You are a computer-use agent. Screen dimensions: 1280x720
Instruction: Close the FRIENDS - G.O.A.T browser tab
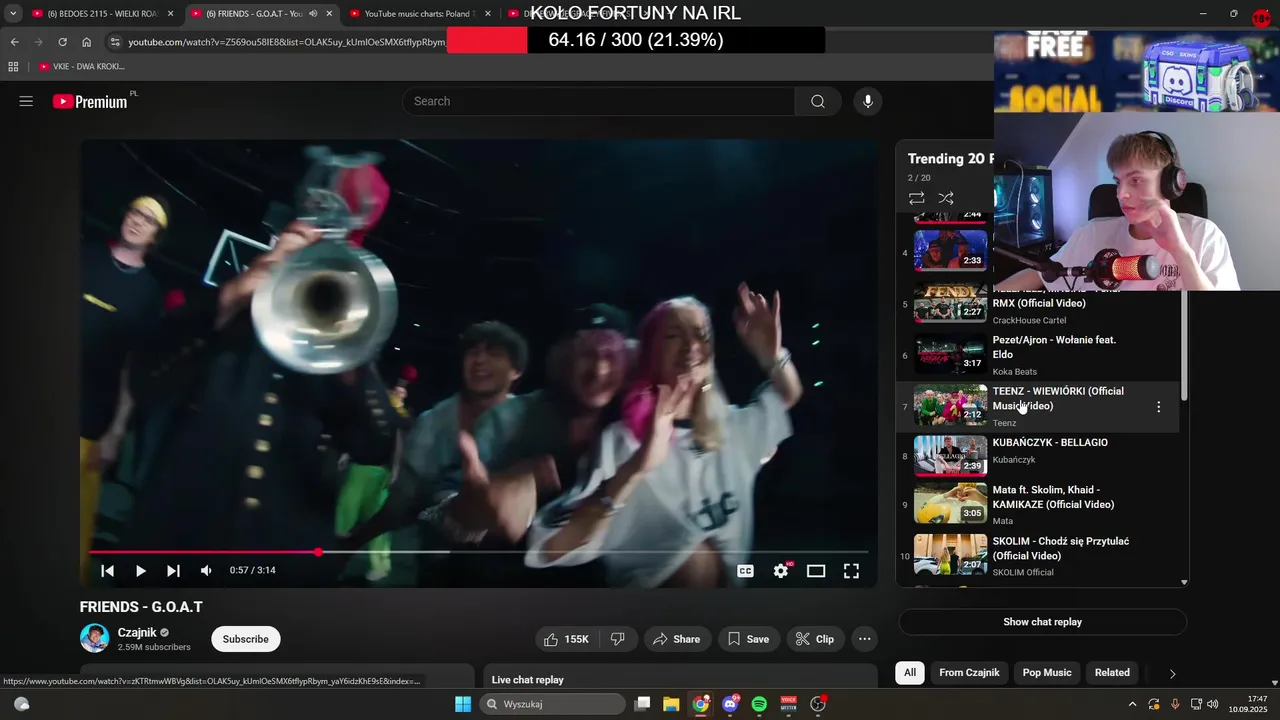coord(329,14)
